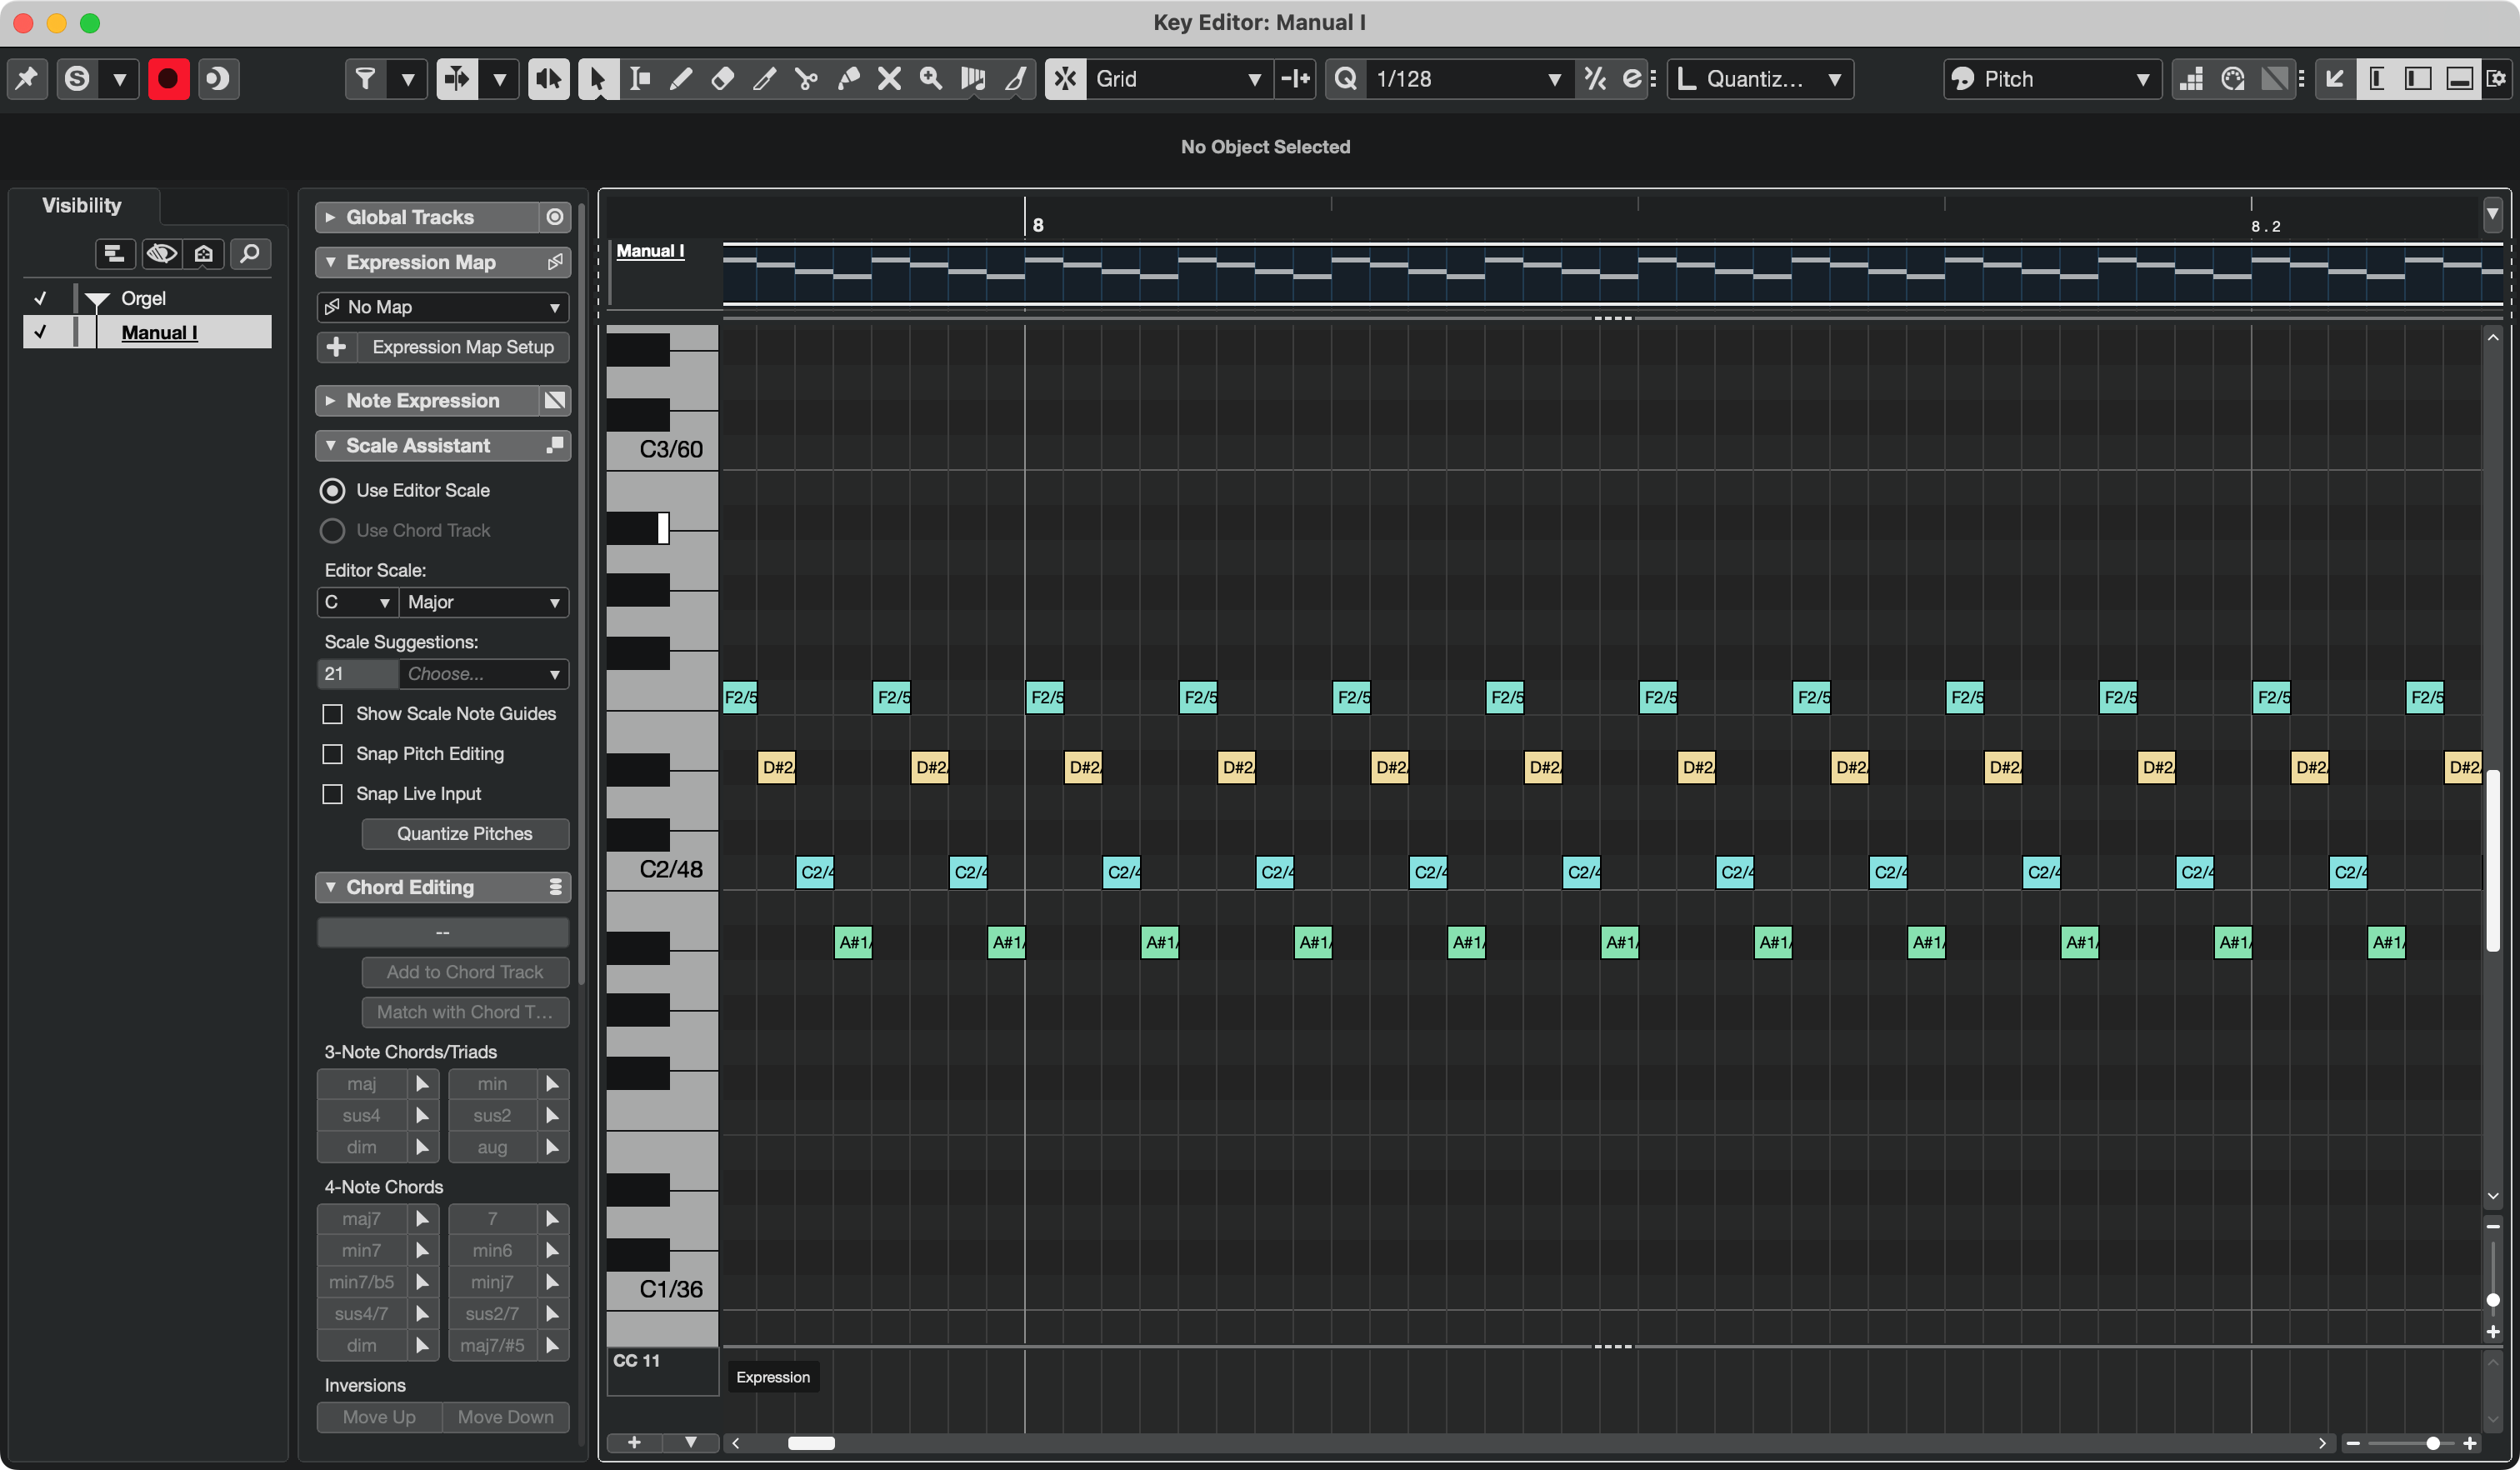
Task: Click the Quantize Pitches button
Action: (465, 834)
